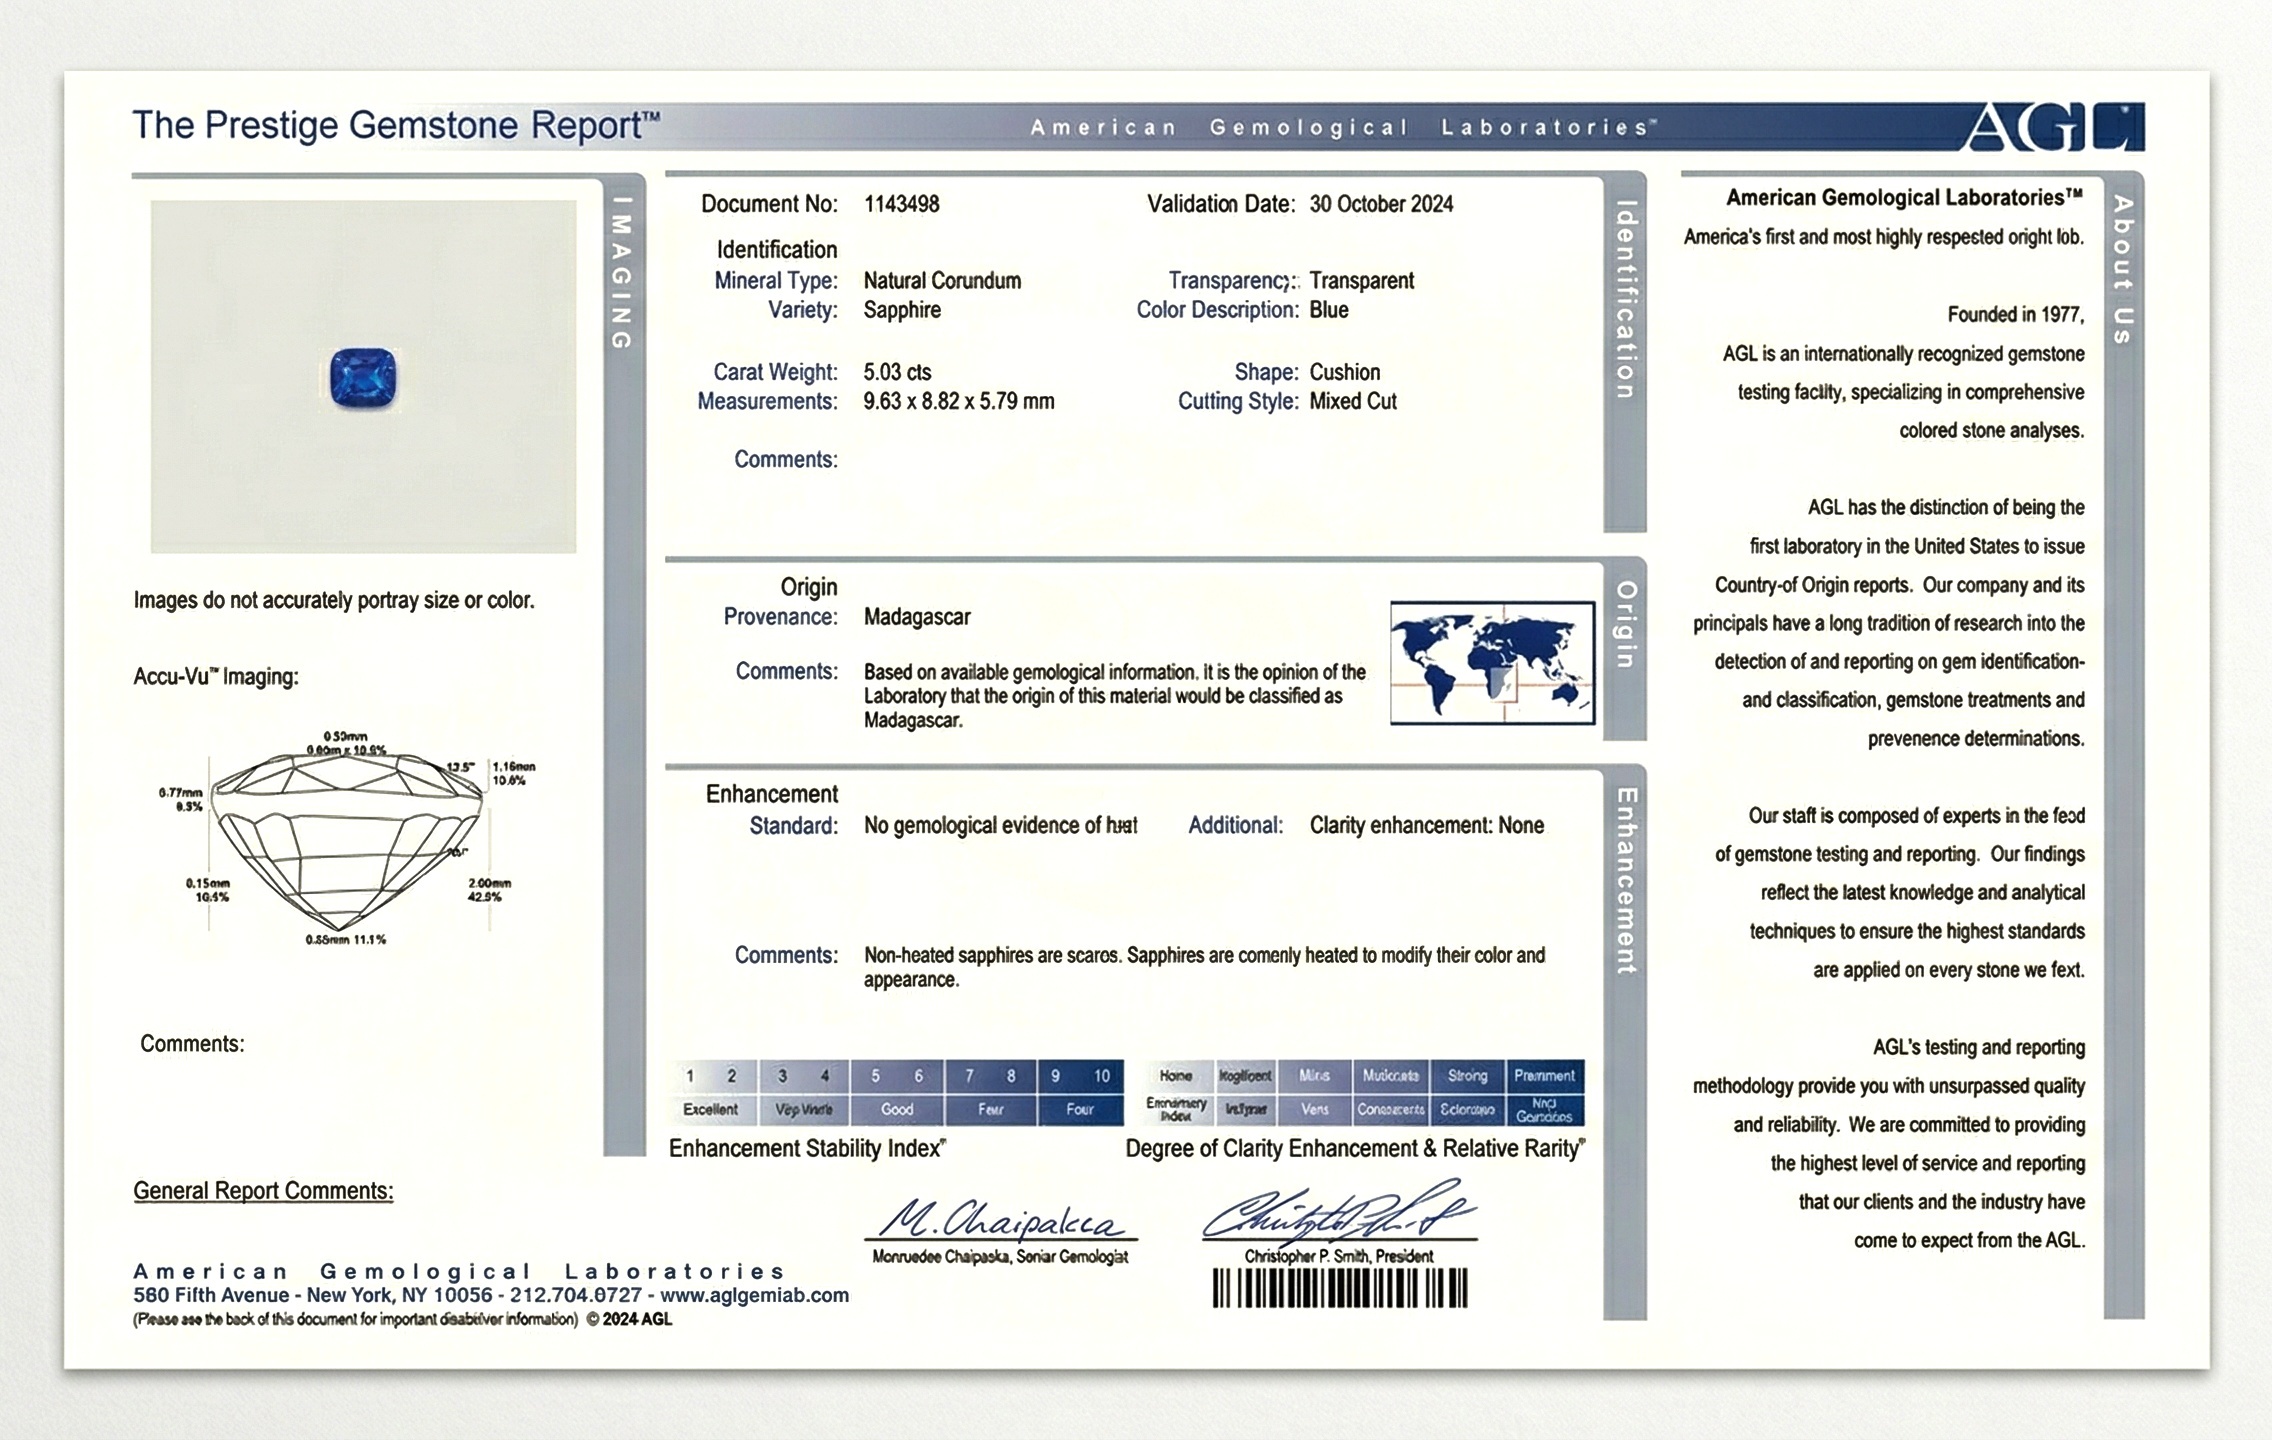Click "Images do not accurately portray size or color."
Viewport: 2272px width, 1440px height.
(334, 601)
